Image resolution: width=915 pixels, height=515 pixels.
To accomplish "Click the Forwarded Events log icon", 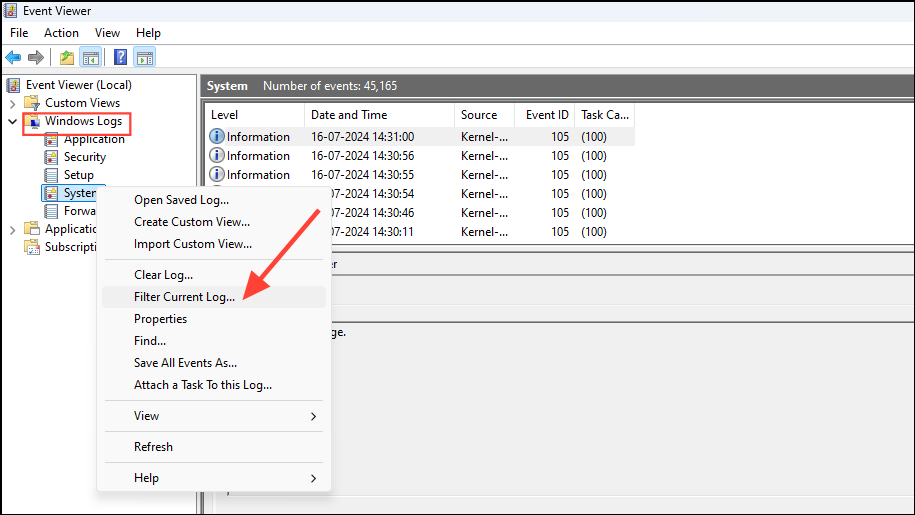I will [51, 211].
